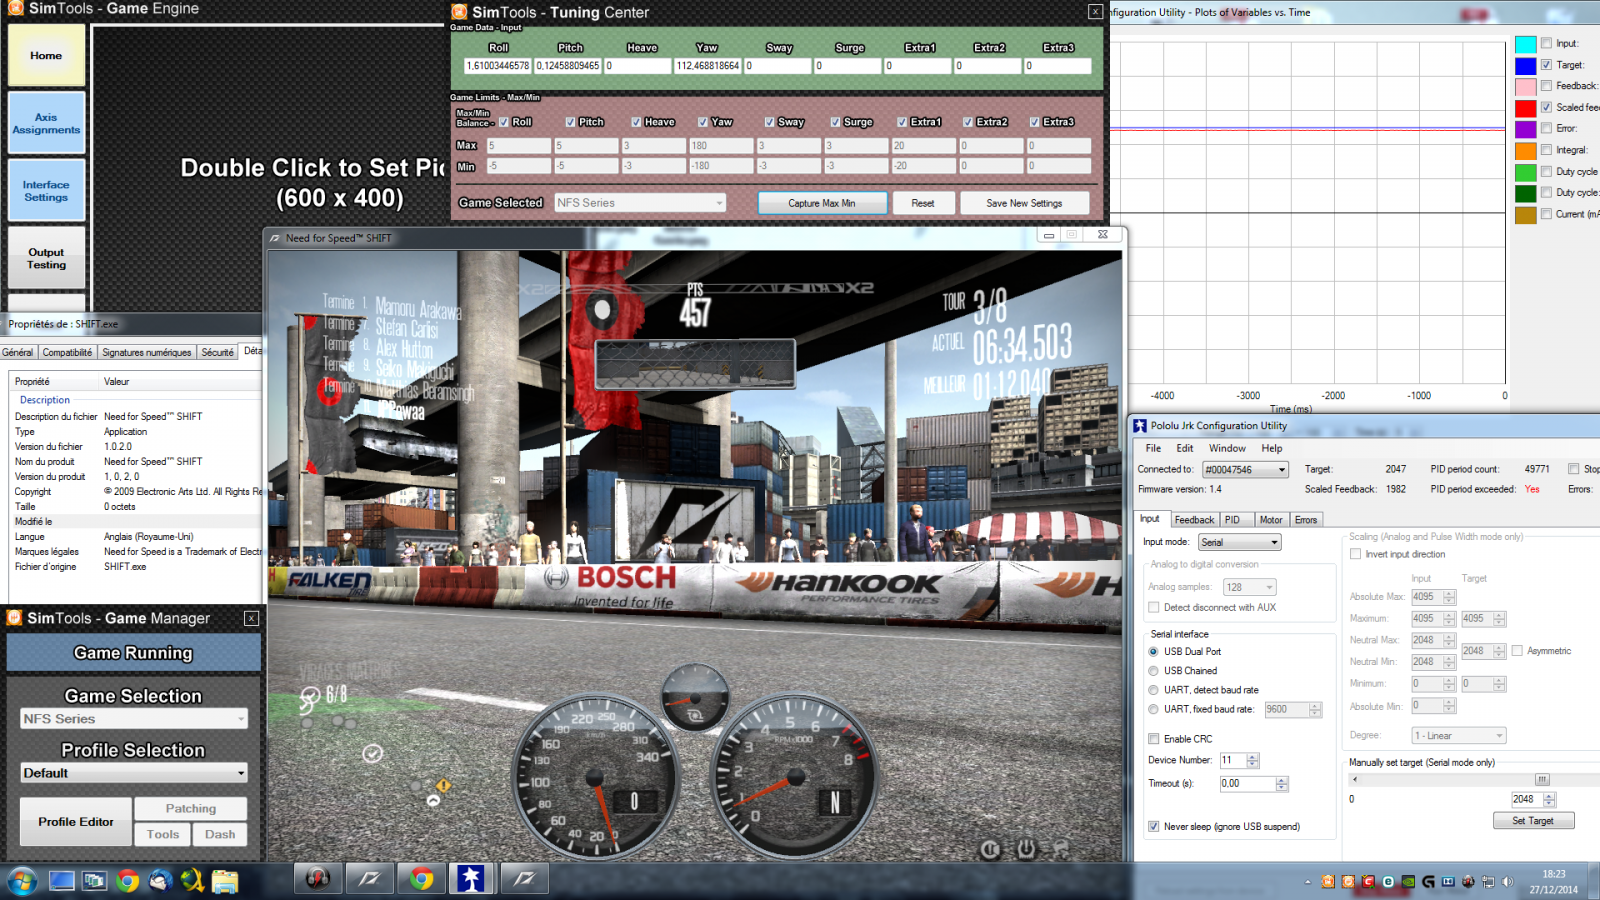
Task: Click Switch between windows quick launch icon
Action: pos(95,881)
